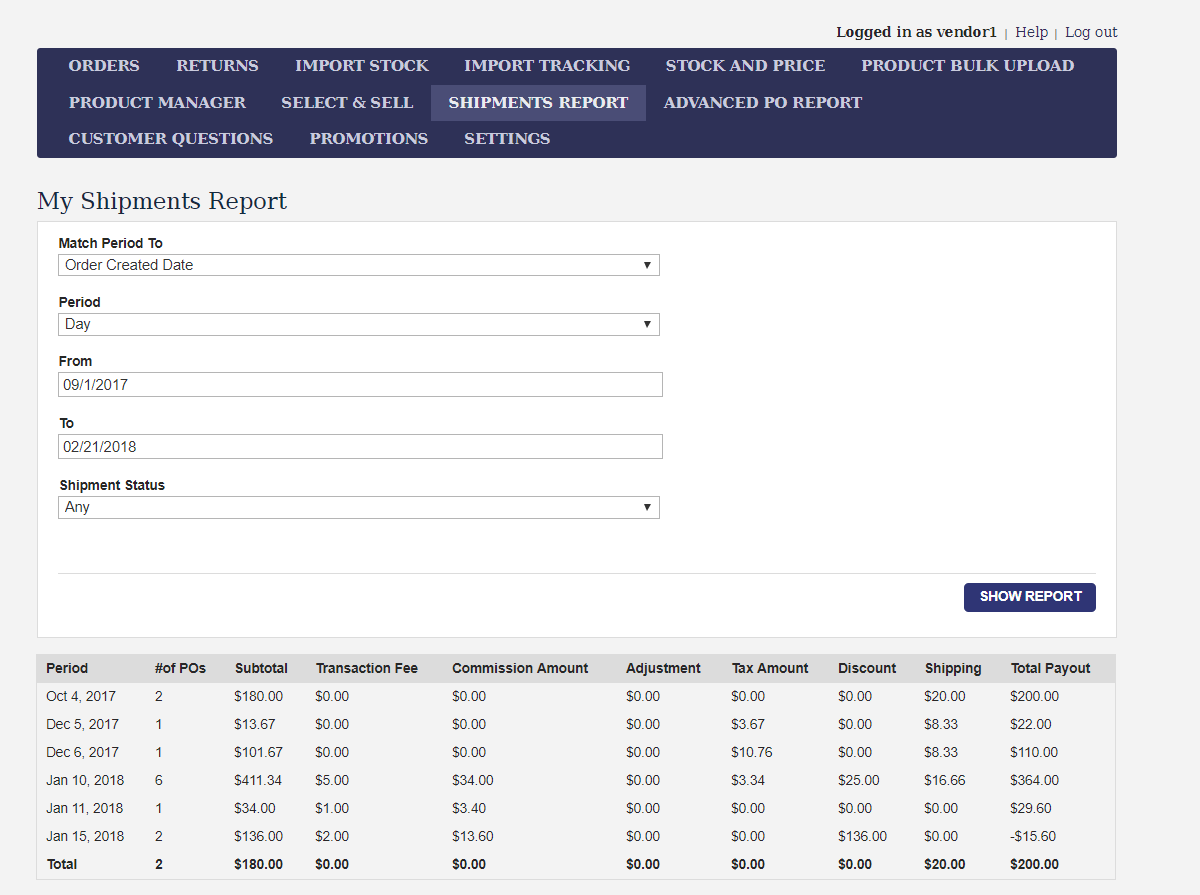1200x895 pixels.
Task: Click the Log out link
Action: [x=1091, y=32]
